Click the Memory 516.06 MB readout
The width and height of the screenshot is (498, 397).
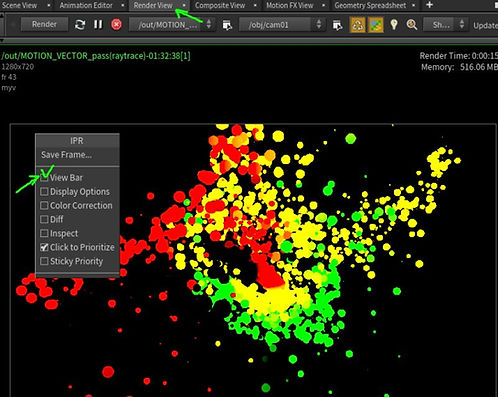pyautogui.click(x=459, y=67)
